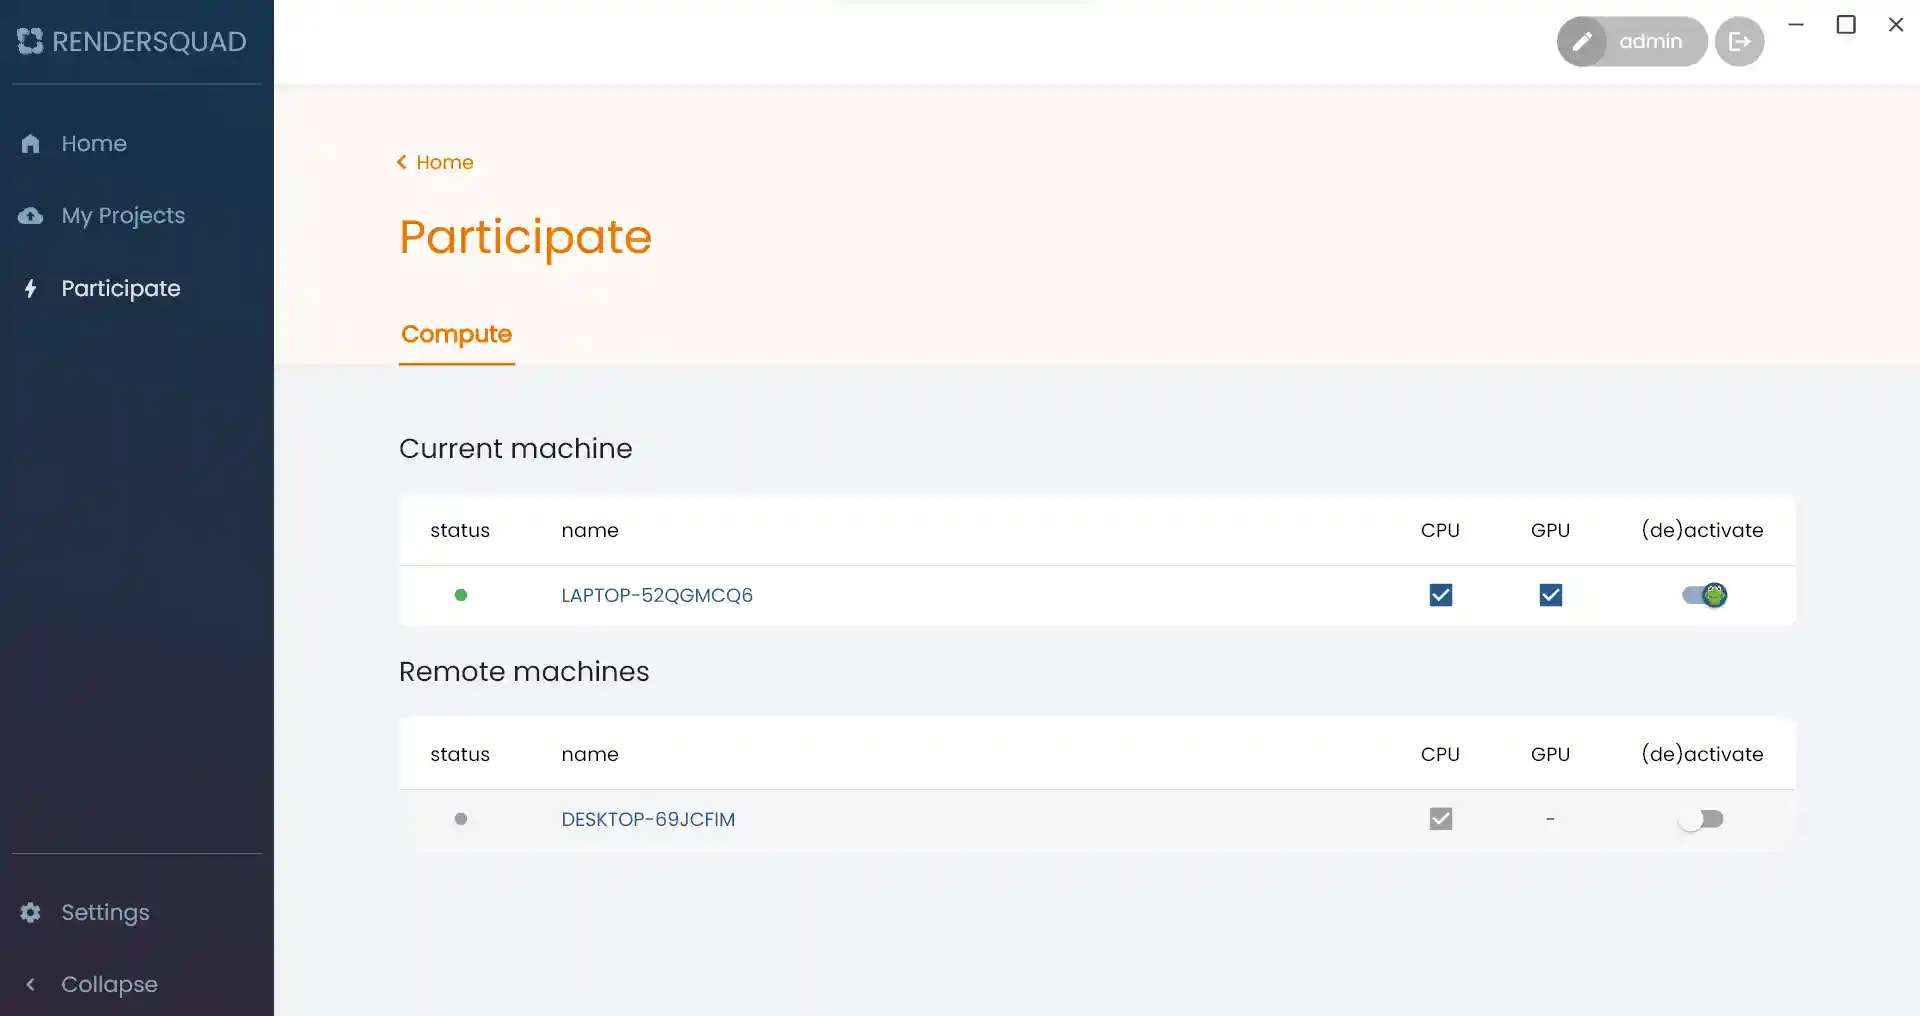Select the Compute tab

456,334
